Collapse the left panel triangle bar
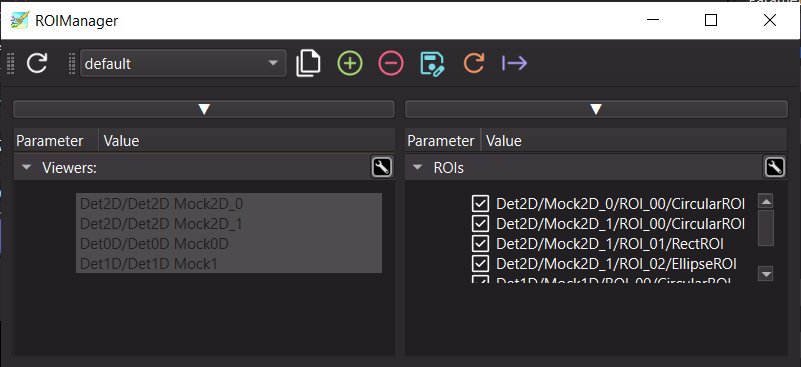Image resolution: width=801 pixels, height=367 pixels. click(x=204, y=109)
